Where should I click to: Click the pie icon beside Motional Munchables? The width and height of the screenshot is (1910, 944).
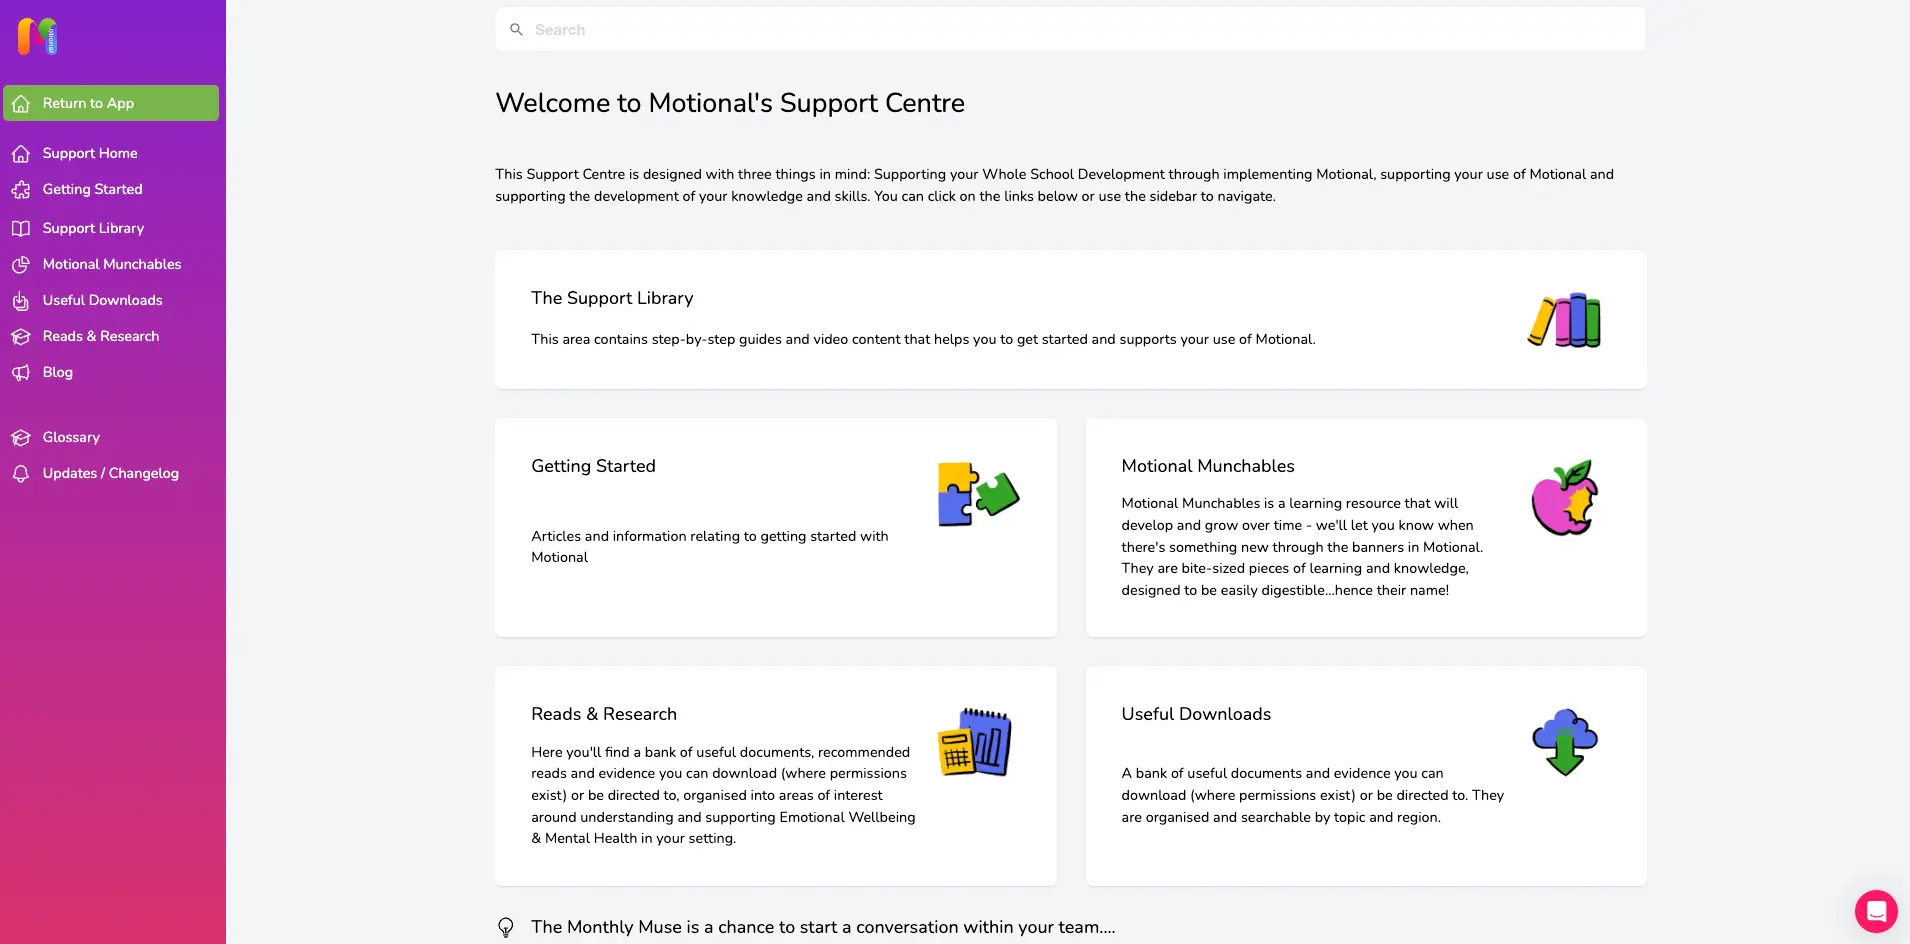[x=21, y=264]
